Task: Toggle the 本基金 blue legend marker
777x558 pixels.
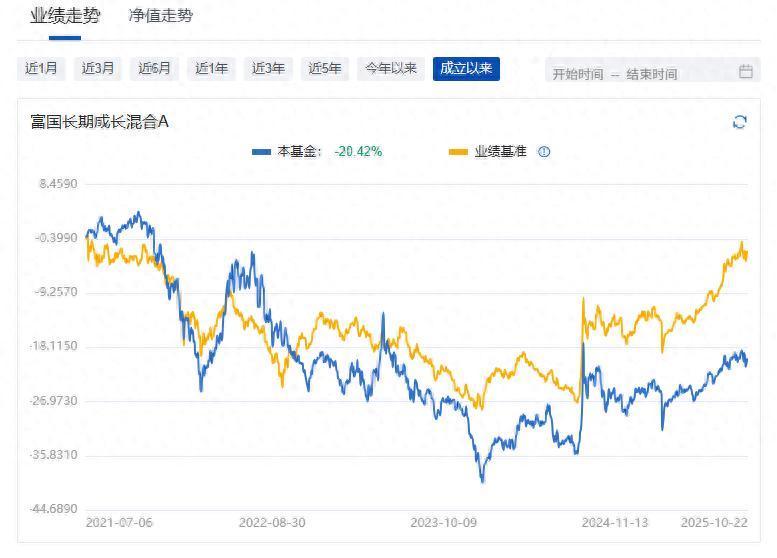Action: coord(262,152)
